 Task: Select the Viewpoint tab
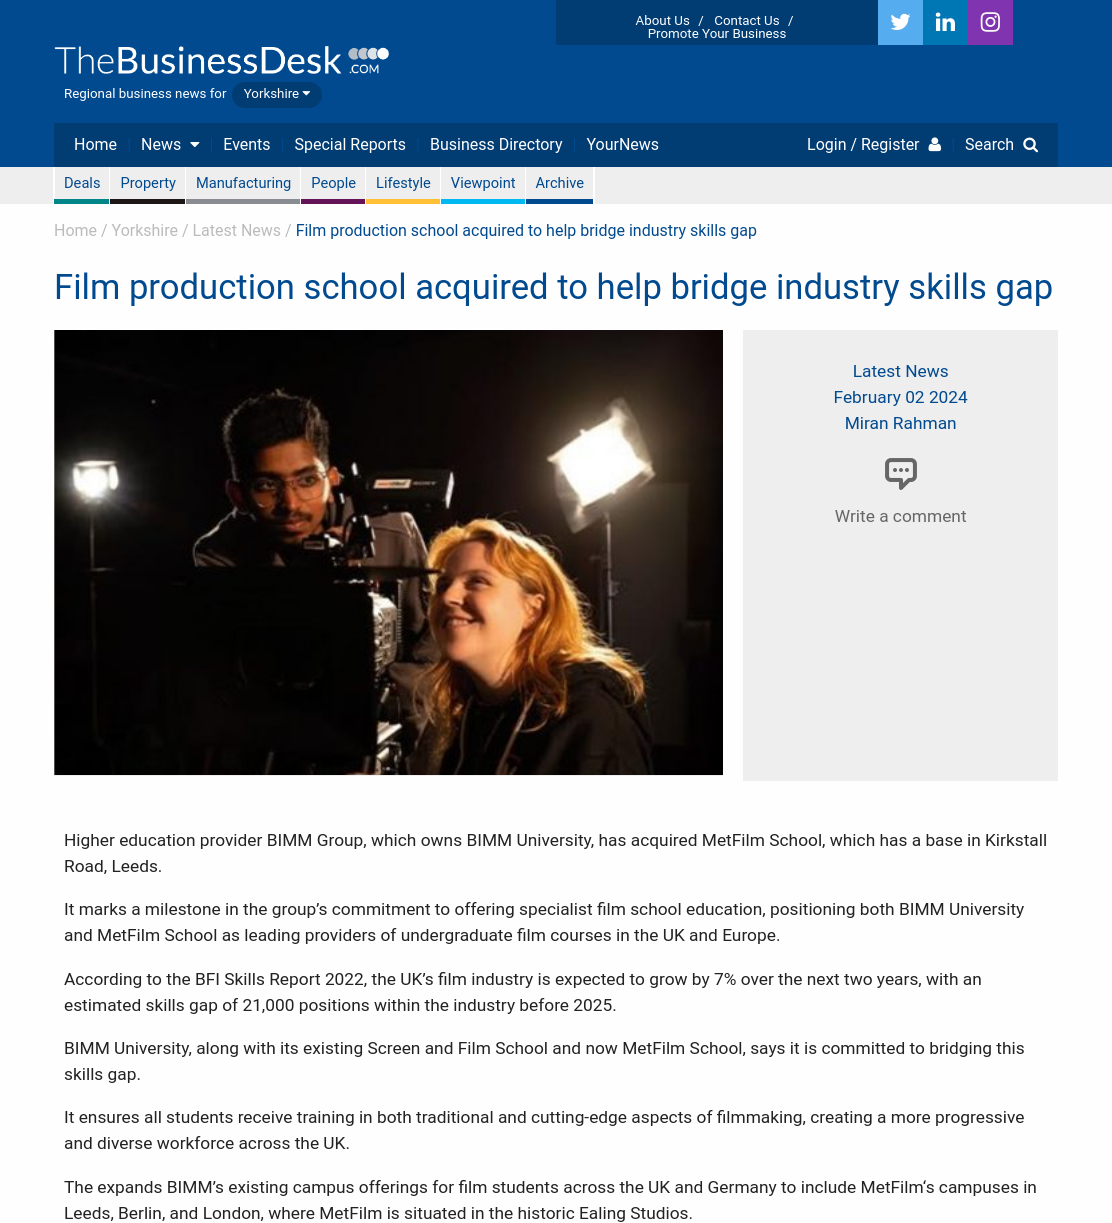pyautogui.click(x=483, y=184)
